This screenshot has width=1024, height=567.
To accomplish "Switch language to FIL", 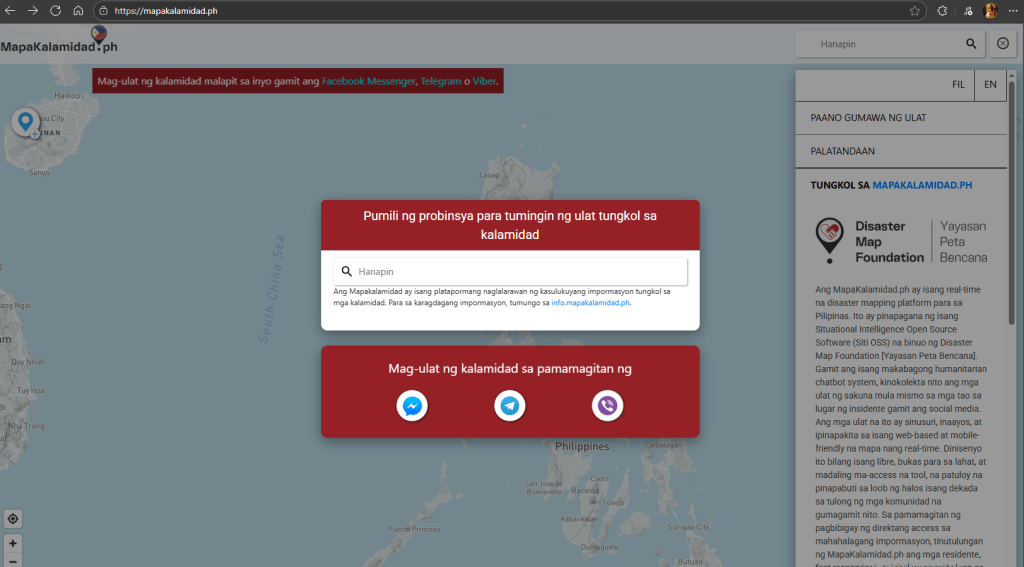I will (x=958, y=85).
